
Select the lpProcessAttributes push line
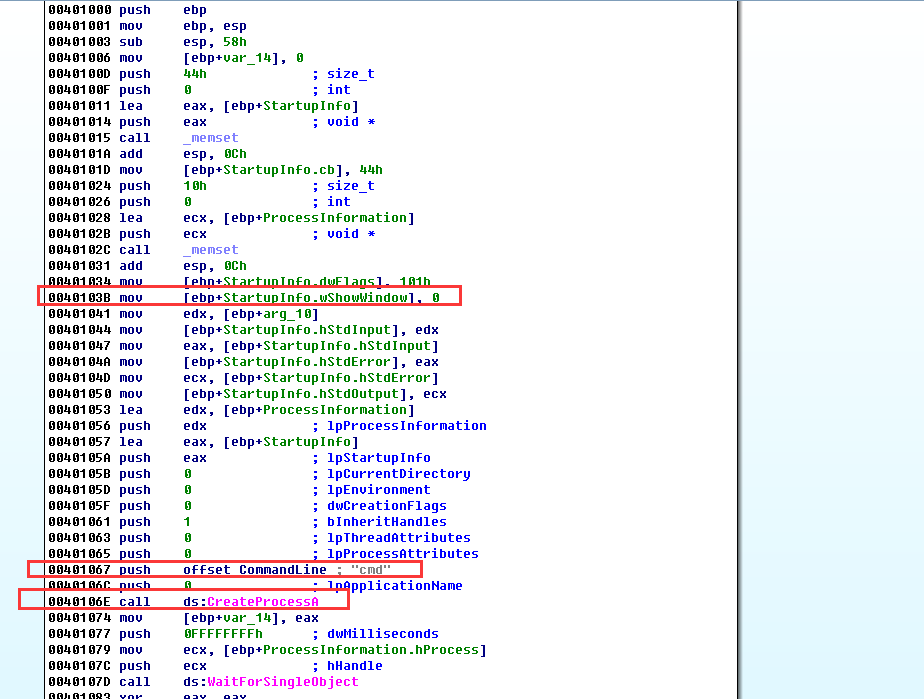pos(263,553)
